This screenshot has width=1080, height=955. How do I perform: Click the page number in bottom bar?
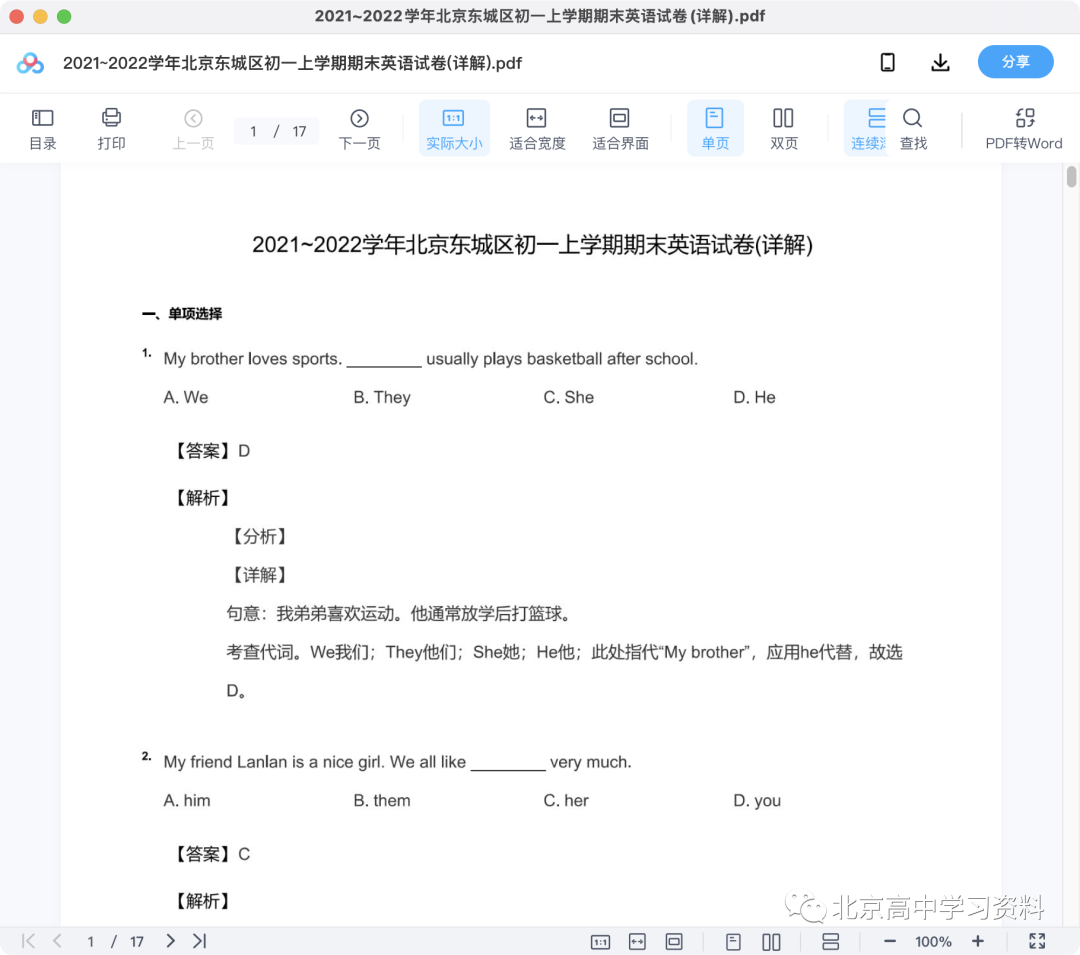[x=90, y=941]
